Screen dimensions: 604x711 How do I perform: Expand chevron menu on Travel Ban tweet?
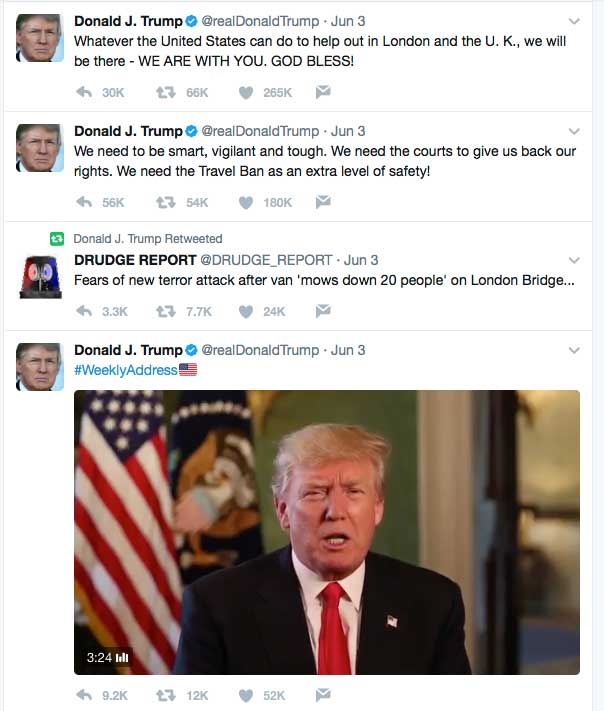(x=574, y=131)
